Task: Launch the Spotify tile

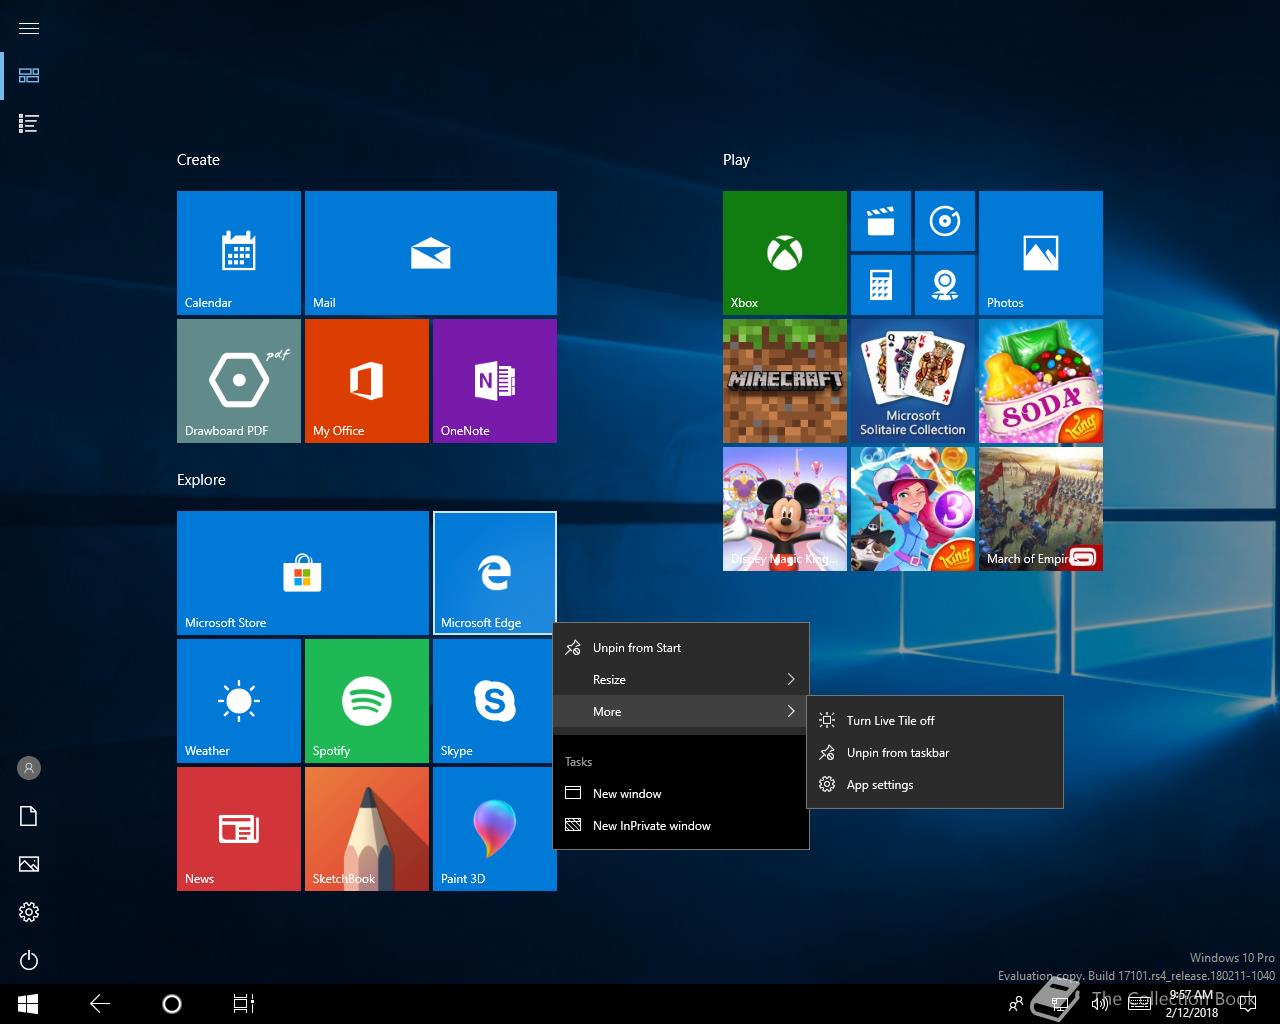Action: point(367,701)
